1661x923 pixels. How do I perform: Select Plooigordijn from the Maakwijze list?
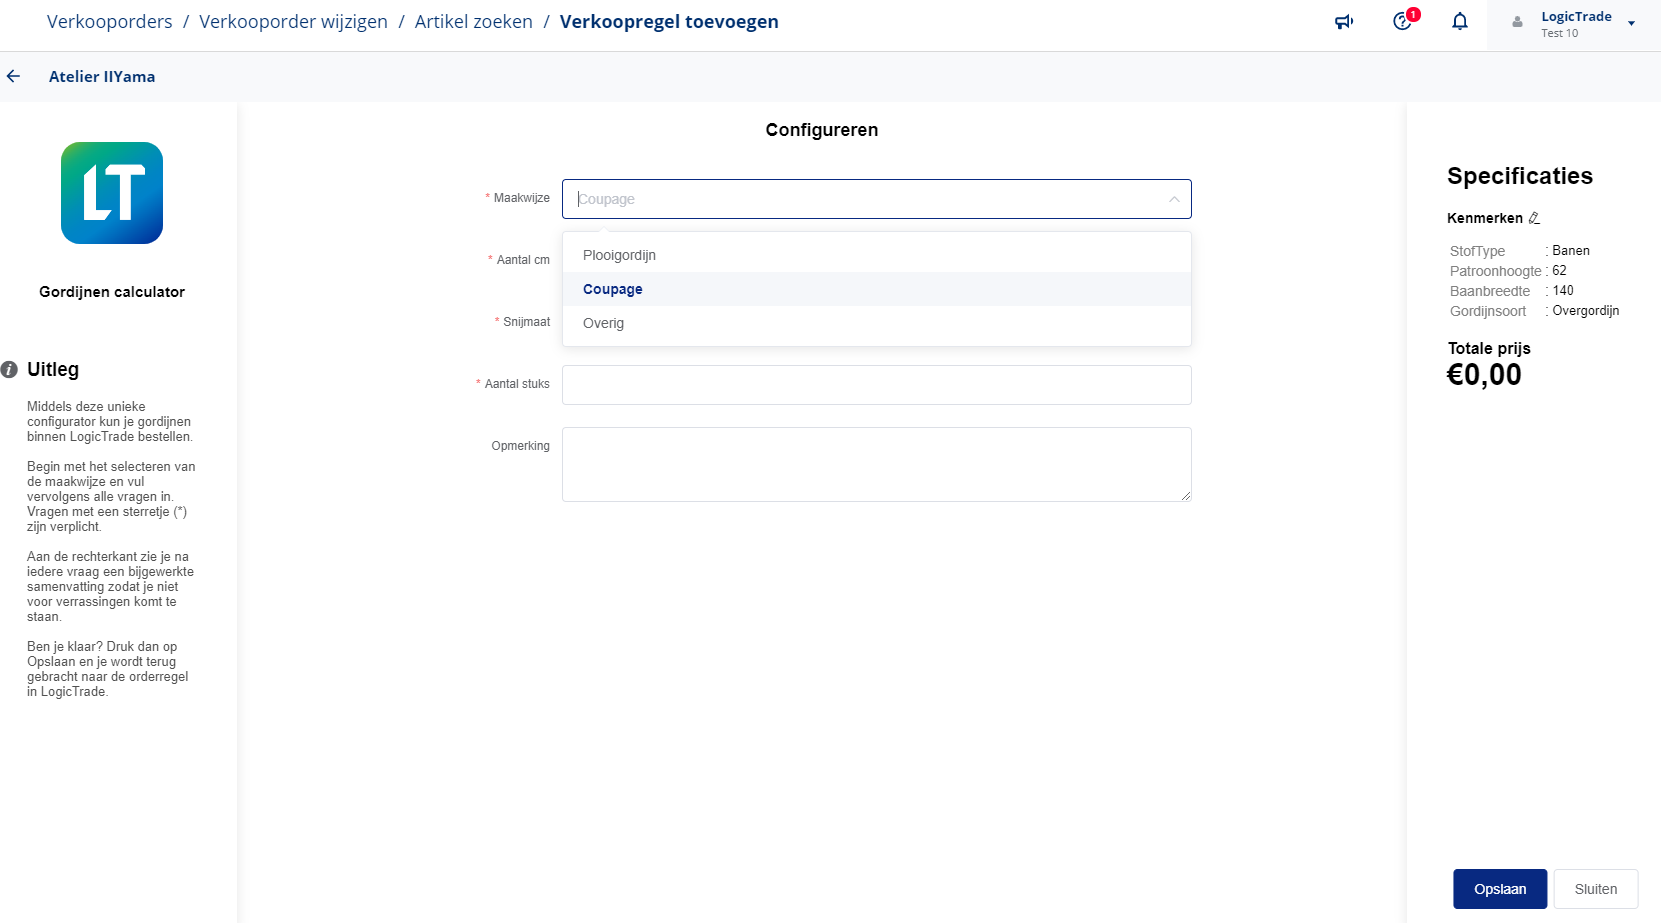619,255
